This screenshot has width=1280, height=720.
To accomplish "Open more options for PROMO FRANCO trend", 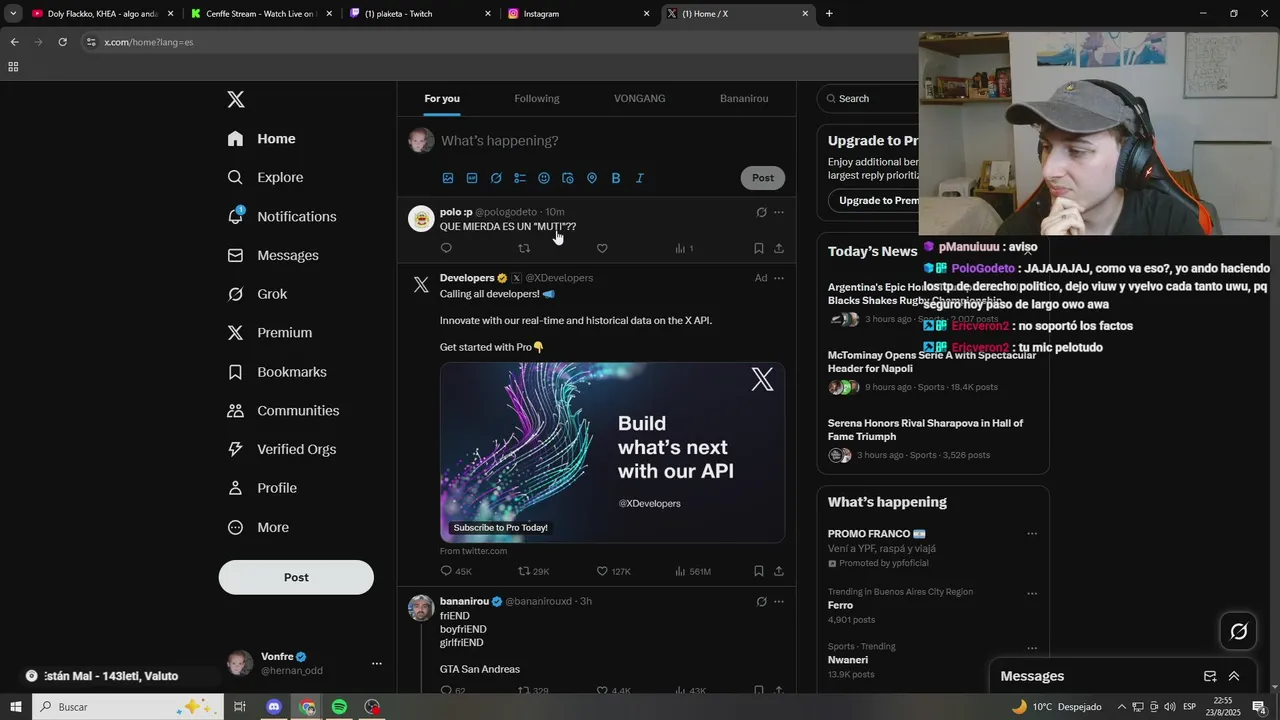I will click(1032, 534).
